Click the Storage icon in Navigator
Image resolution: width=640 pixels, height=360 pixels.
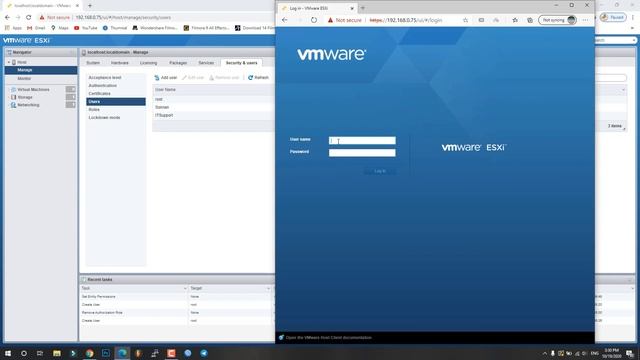click(13, 97)
